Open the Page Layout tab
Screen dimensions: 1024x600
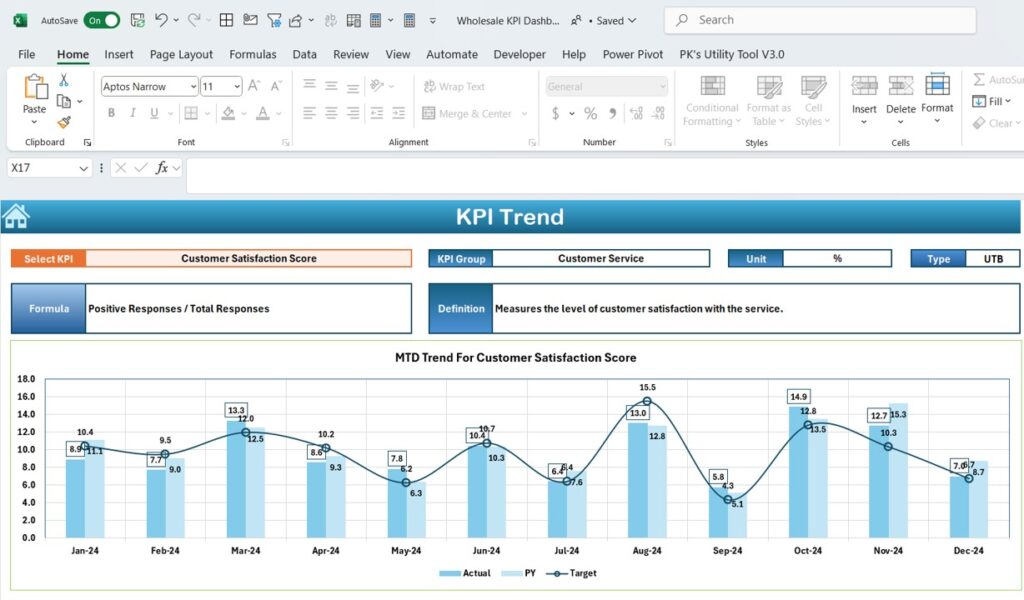181,54
